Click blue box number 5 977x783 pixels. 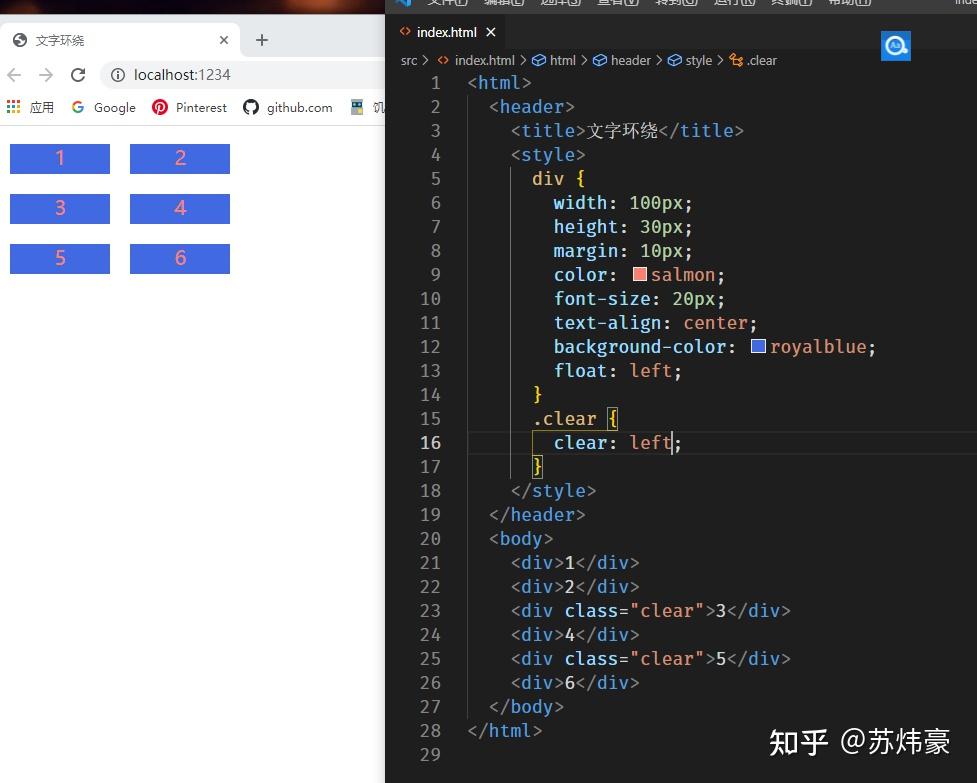[x=60, y=259]
